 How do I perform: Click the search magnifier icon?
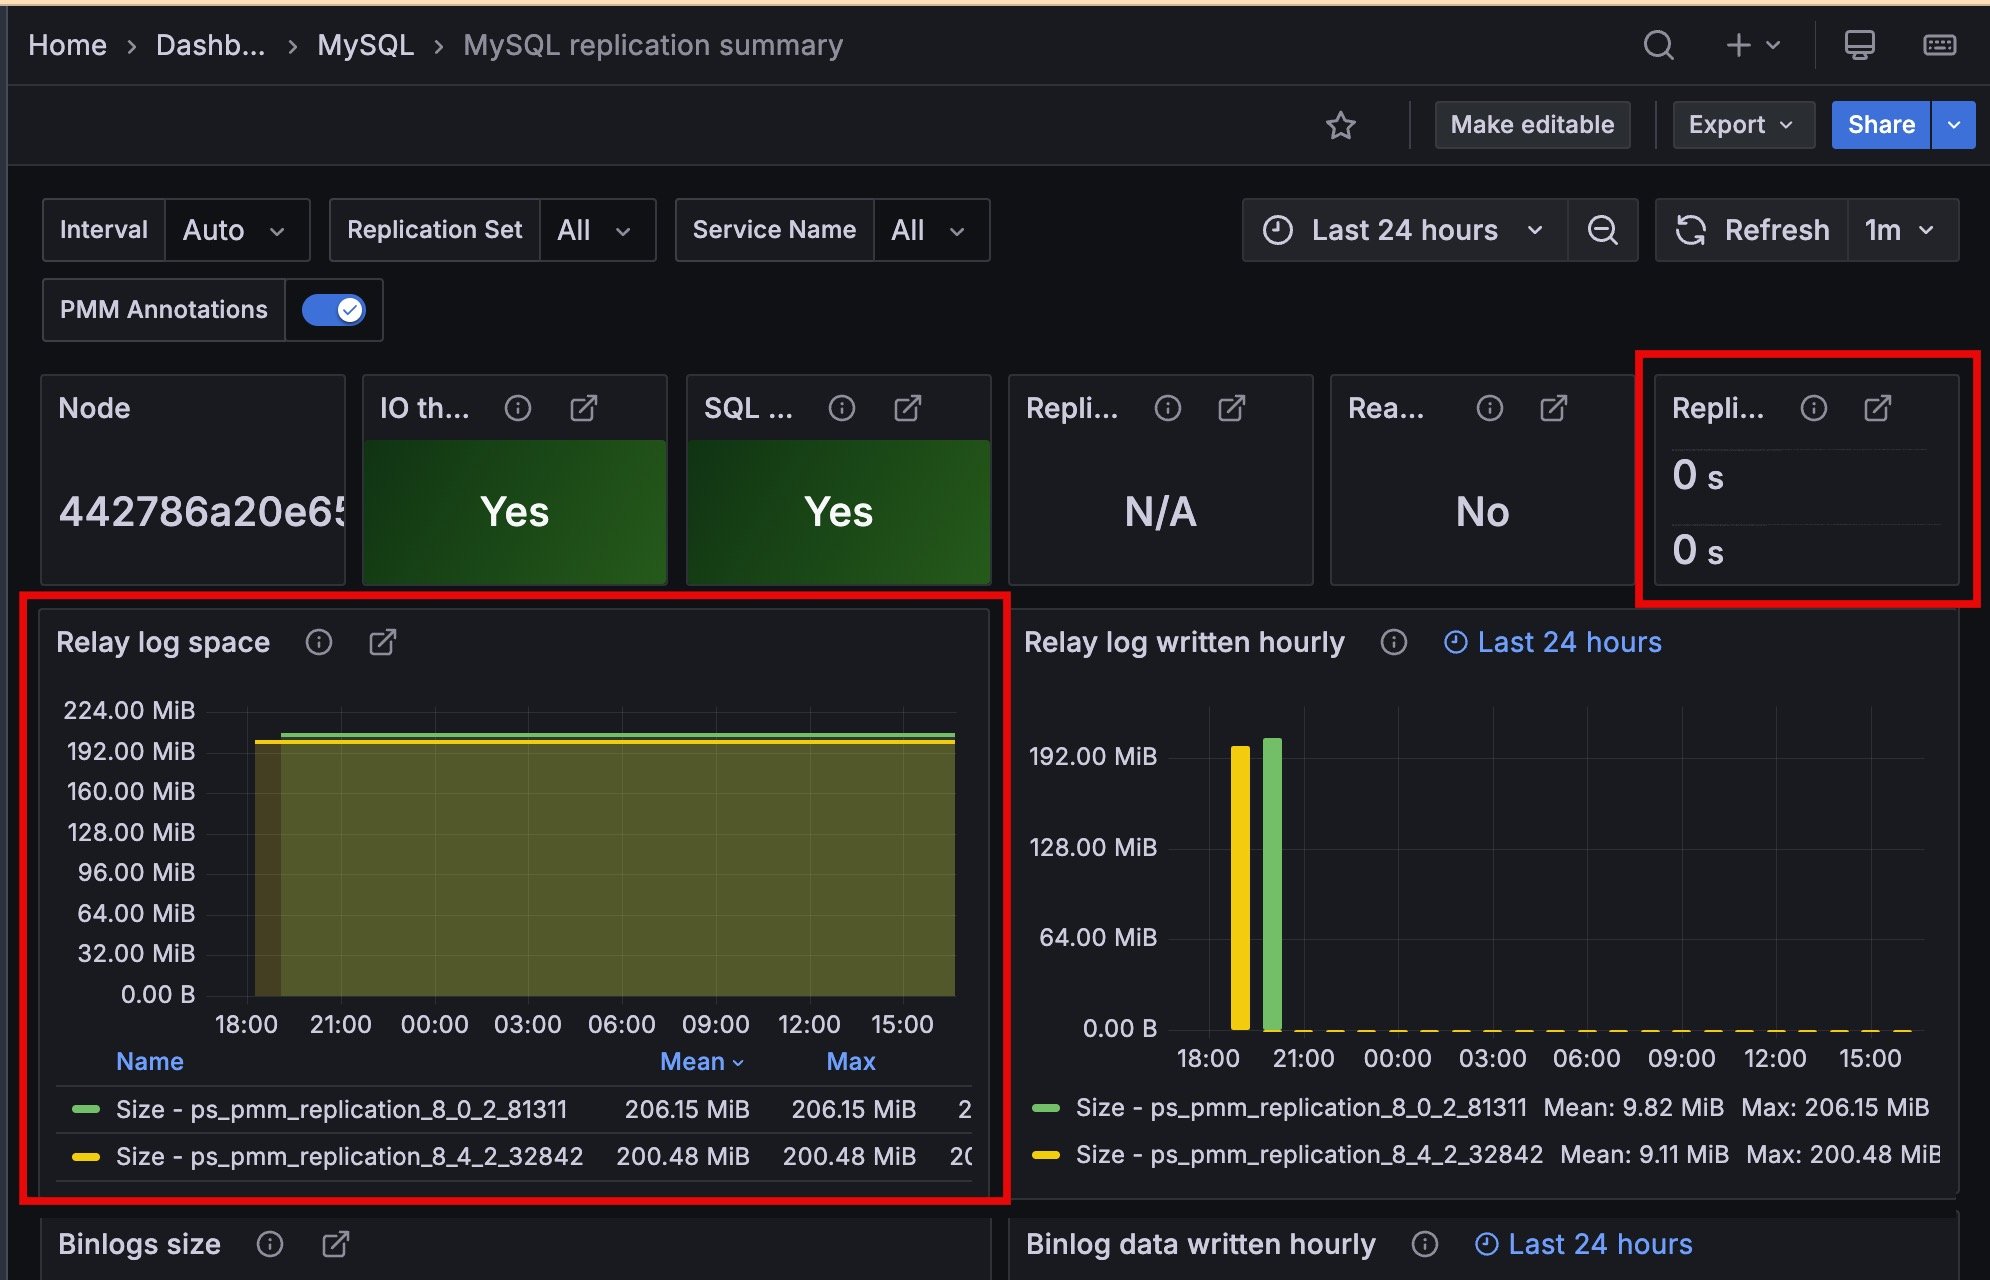click(x=1658, y=45)
